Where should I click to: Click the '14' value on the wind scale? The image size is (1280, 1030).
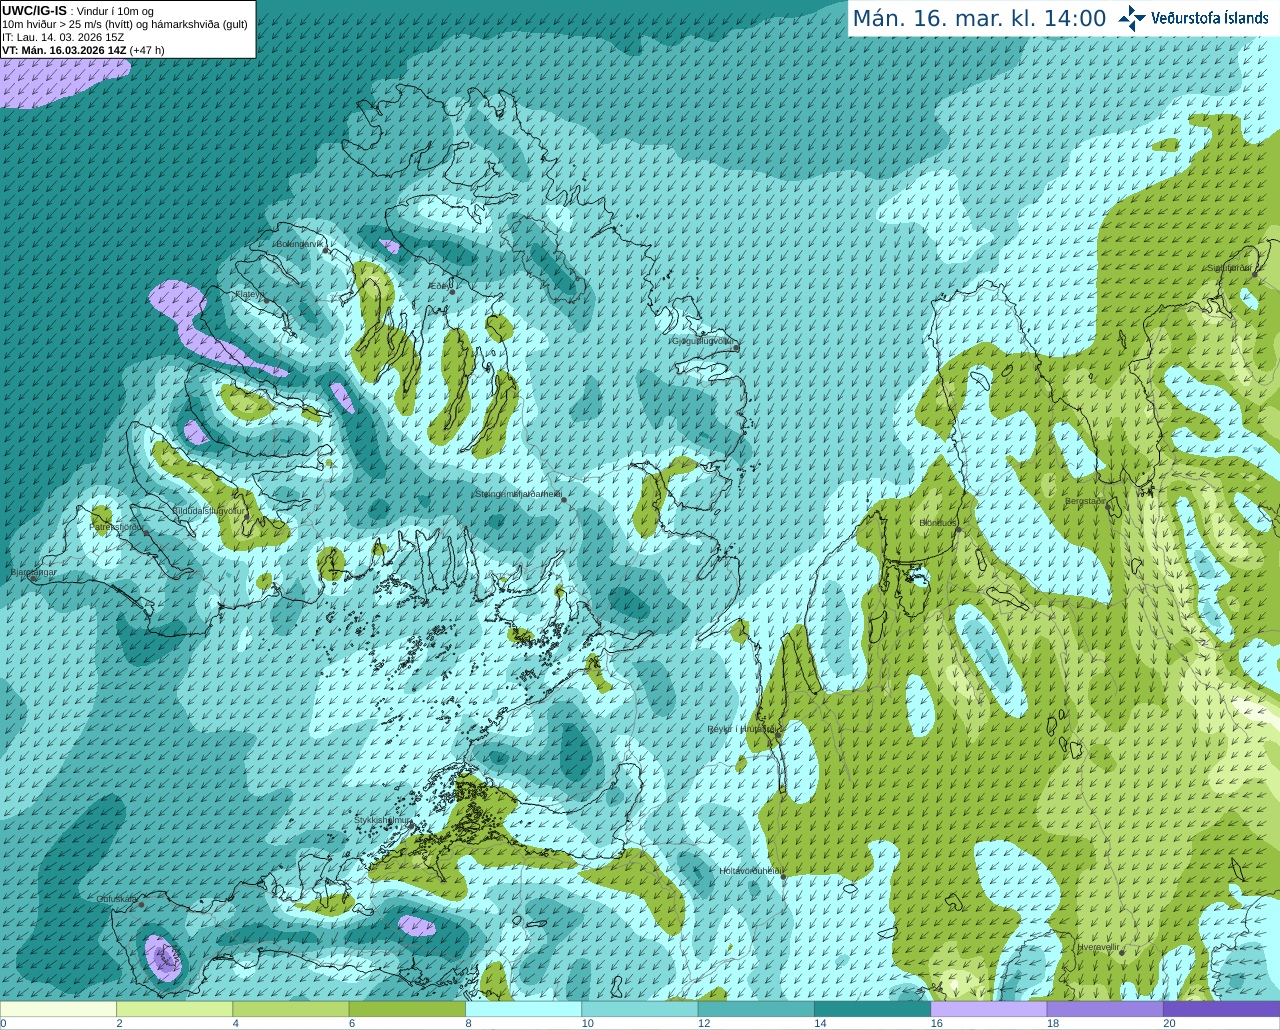point(820,1023)
